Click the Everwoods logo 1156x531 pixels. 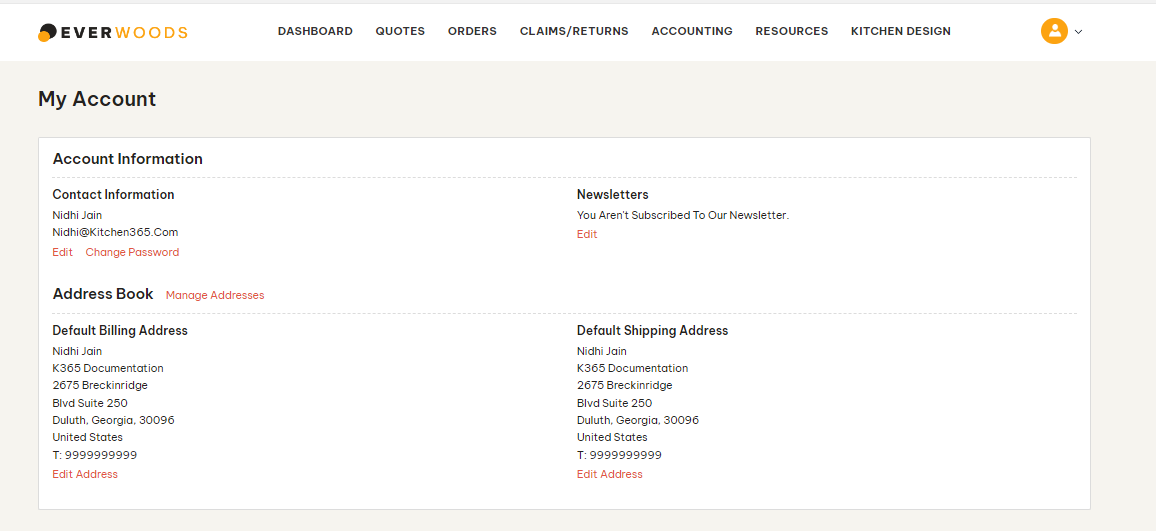click(113, 32)
